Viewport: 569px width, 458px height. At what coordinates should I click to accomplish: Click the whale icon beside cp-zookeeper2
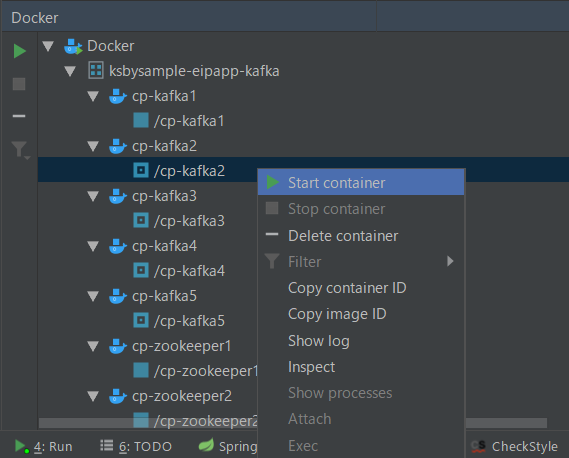tap(118, 396)
